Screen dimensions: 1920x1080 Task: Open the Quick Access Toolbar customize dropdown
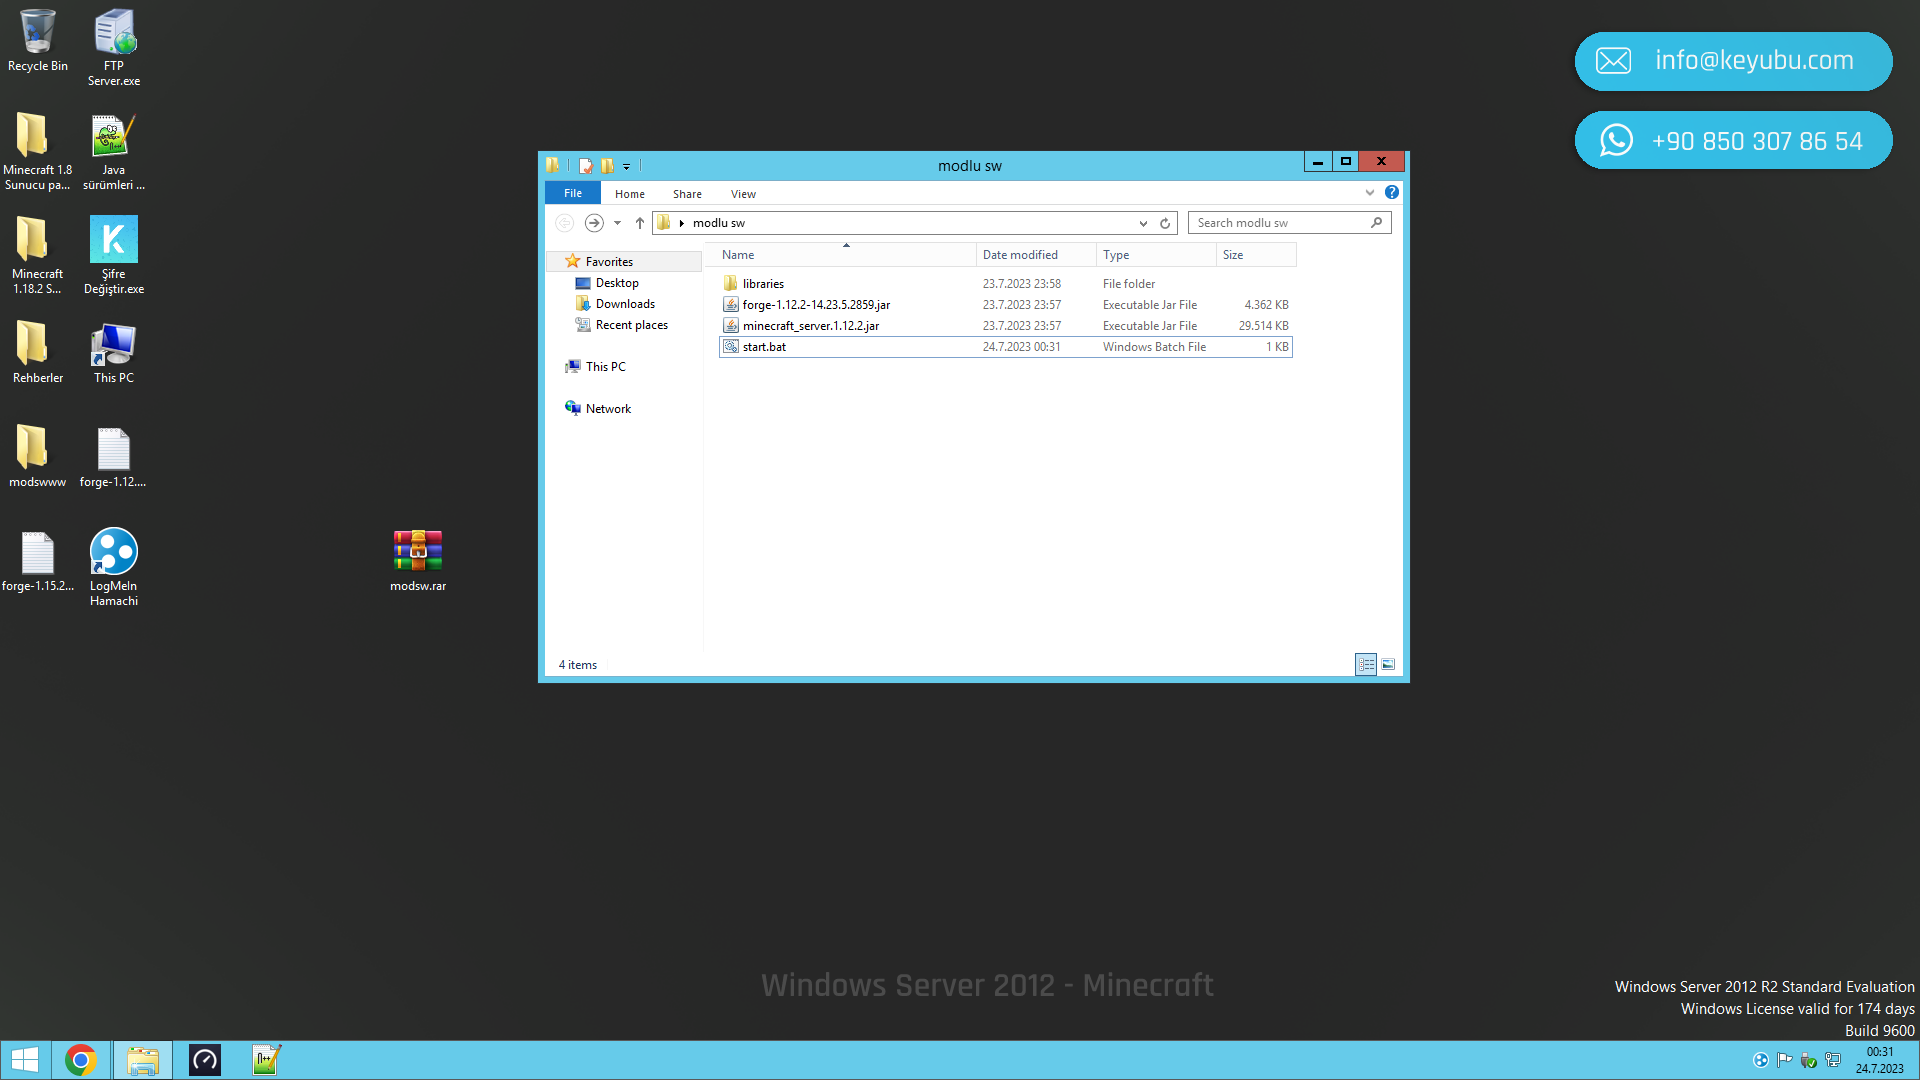coord(627,166)
